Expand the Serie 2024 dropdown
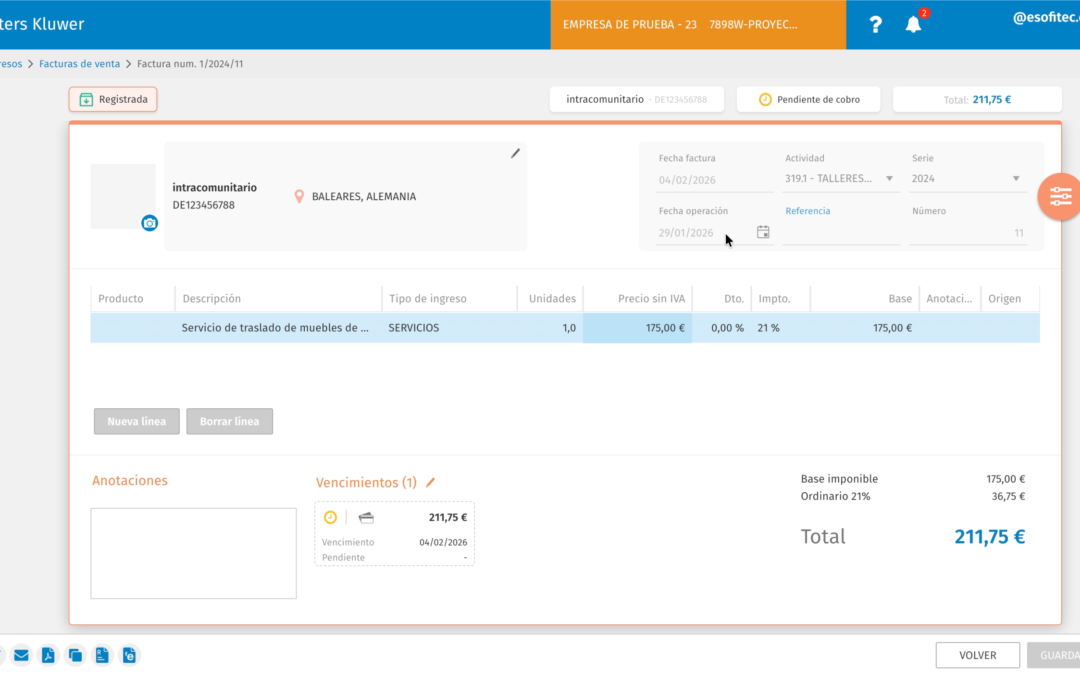This screenshot has width=1080, height=675. [1016, 178]
